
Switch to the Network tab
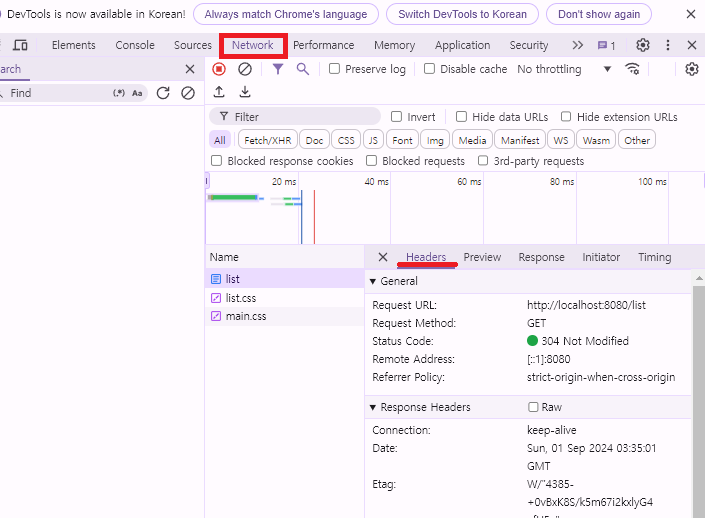pos(253,45)
